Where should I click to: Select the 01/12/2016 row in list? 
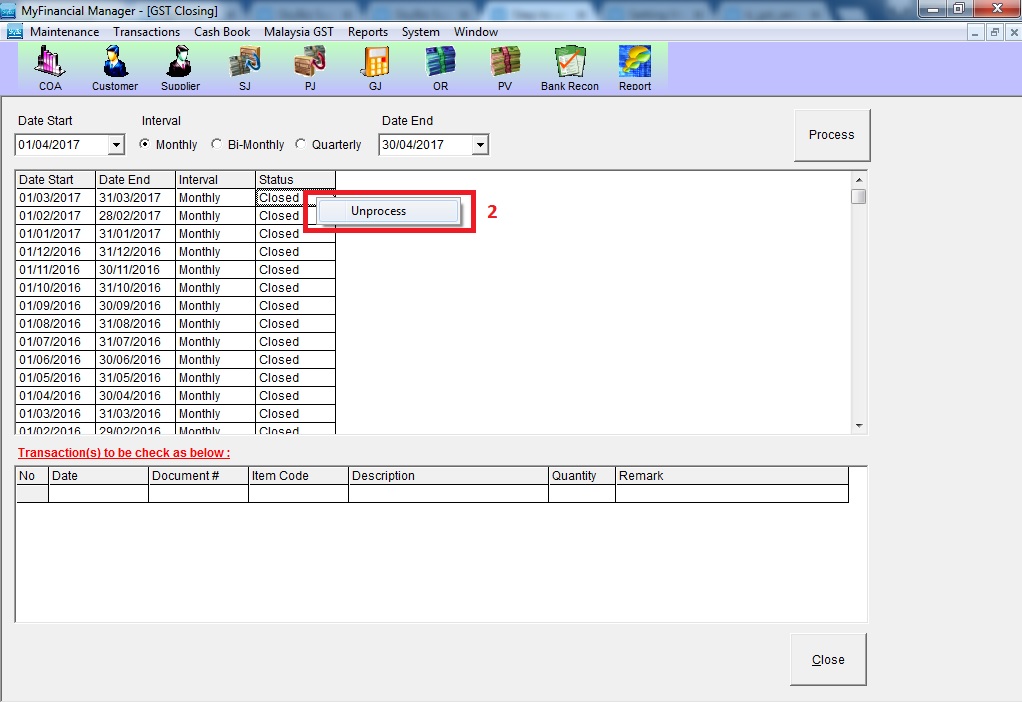point(50,252)
